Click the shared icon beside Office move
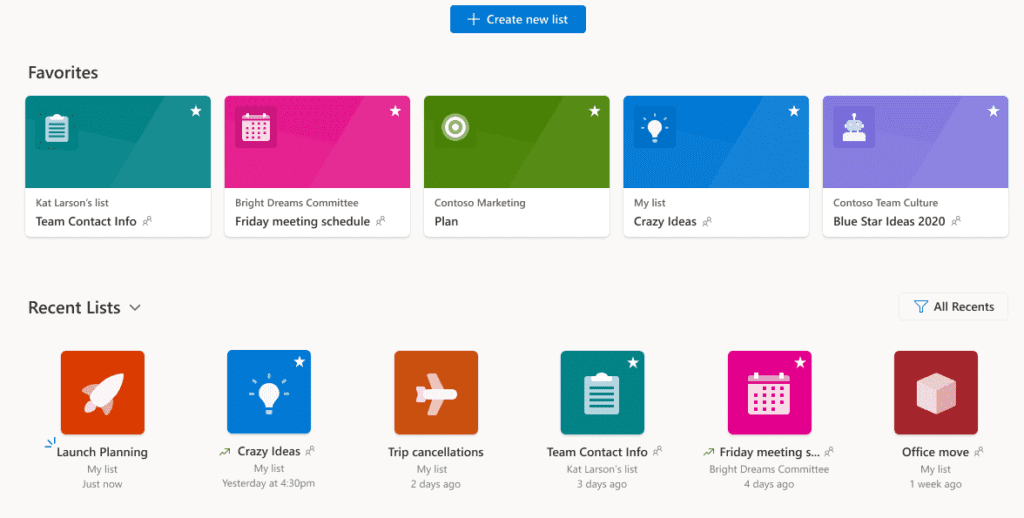This screenshot has width=1024, height=518. [978, 451]
